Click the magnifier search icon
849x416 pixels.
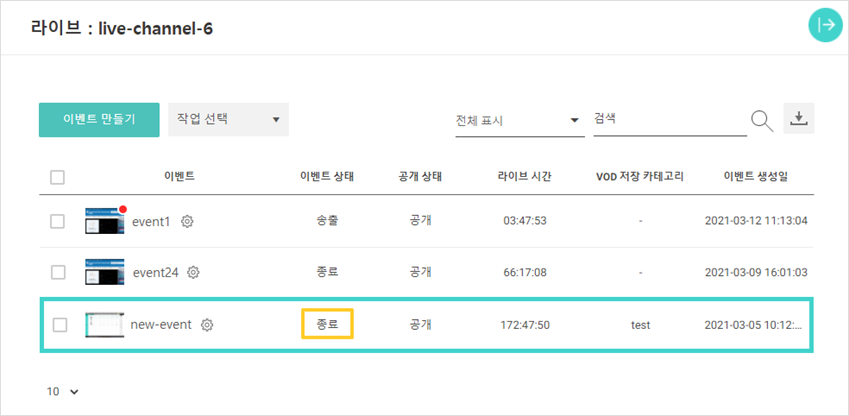(762, 121)
